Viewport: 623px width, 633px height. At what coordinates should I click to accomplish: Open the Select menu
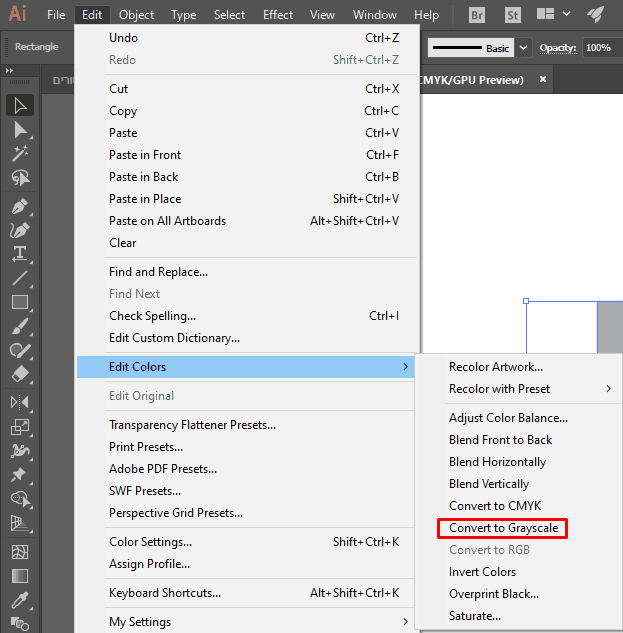click(230, 15)
